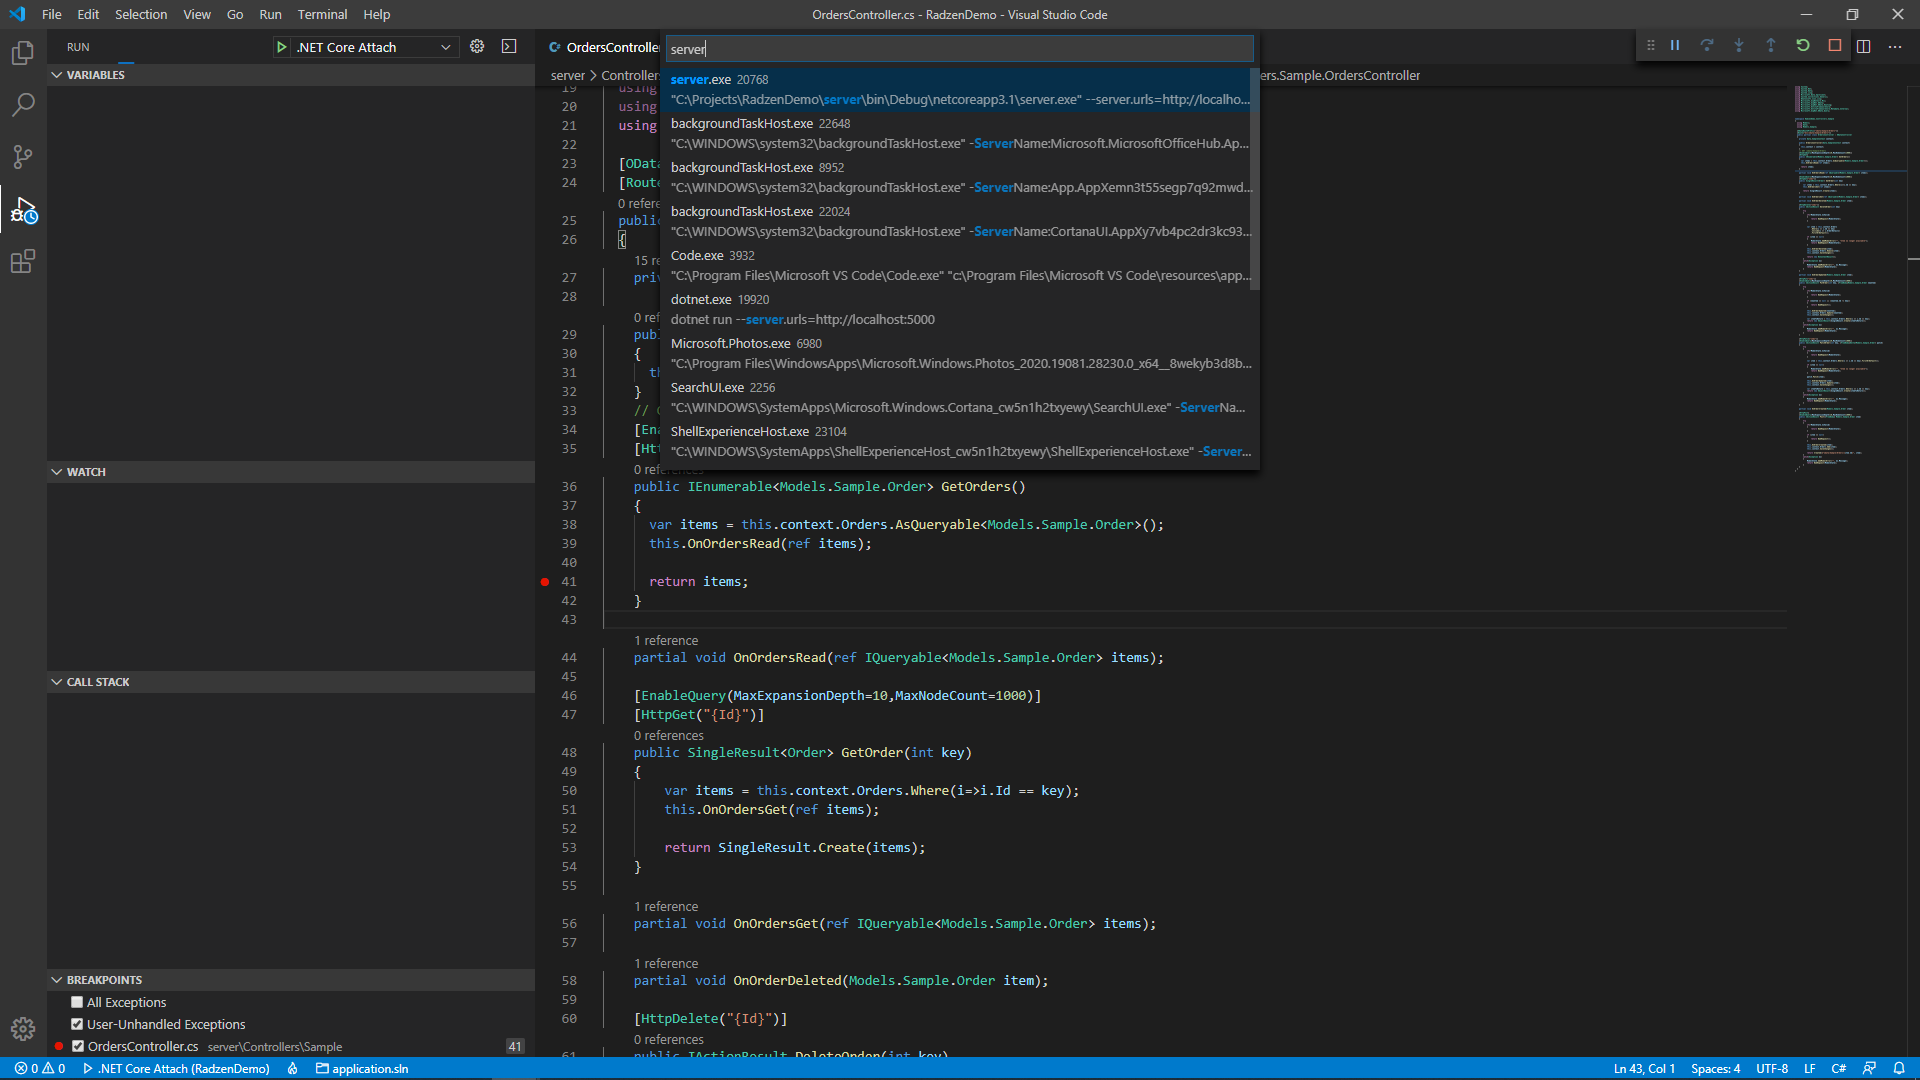Change indentation via Spaces: 4
This screenshot has width=1920, height=1080.
click(1715, 1069)
